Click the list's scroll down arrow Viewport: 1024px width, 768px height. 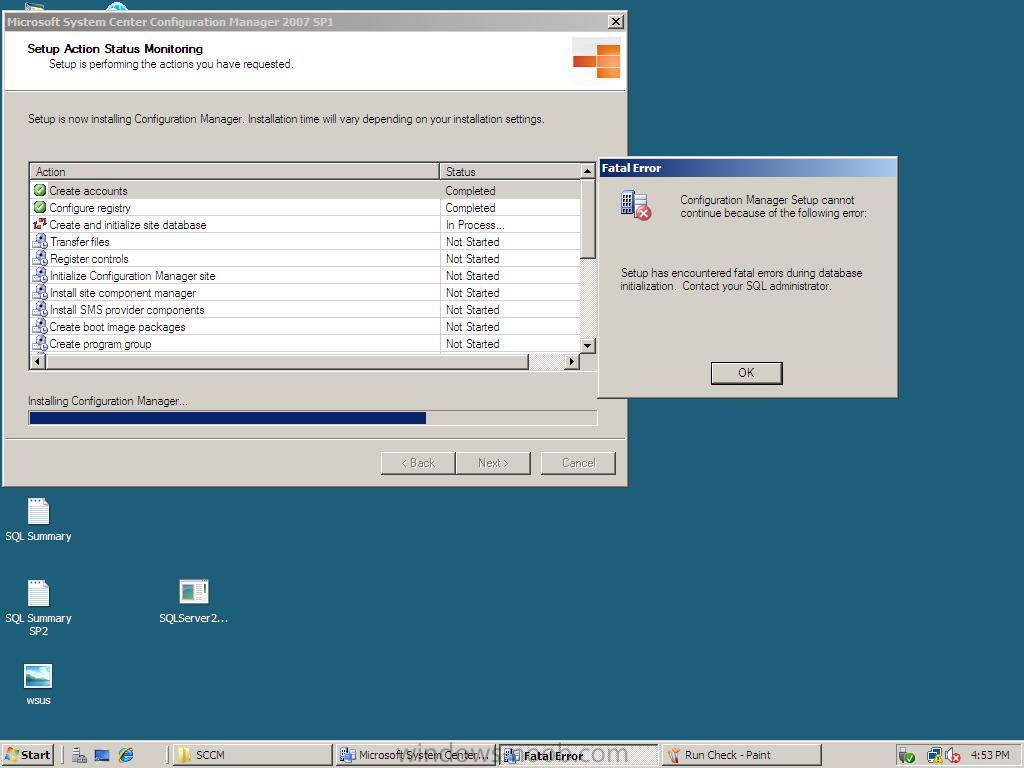pos(588,345)
